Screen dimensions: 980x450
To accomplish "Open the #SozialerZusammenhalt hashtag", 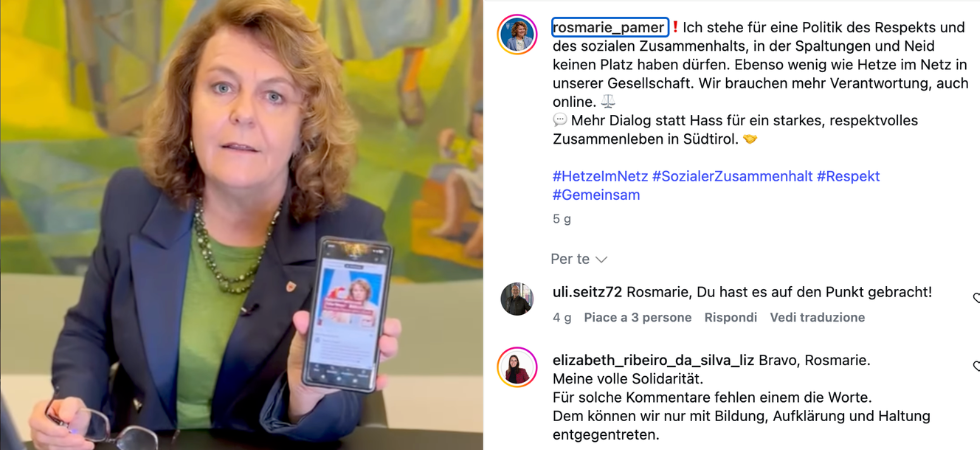I will point(732,176).
